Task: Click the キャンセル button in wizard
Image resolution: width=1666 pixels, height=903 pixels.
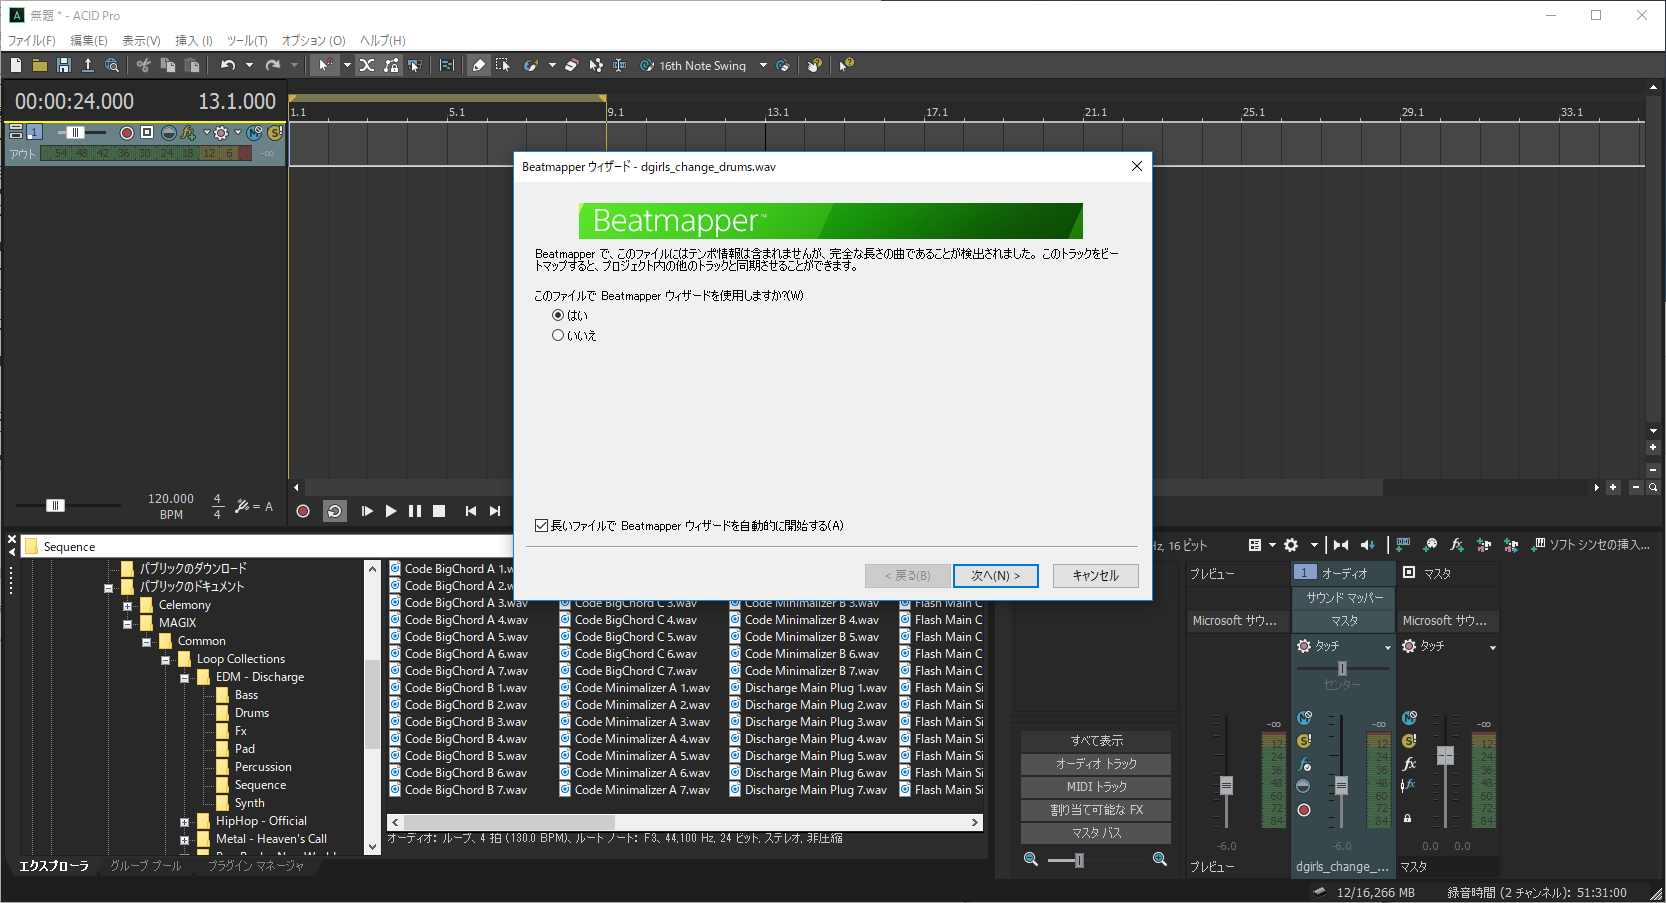Action: pos(1095,576)
